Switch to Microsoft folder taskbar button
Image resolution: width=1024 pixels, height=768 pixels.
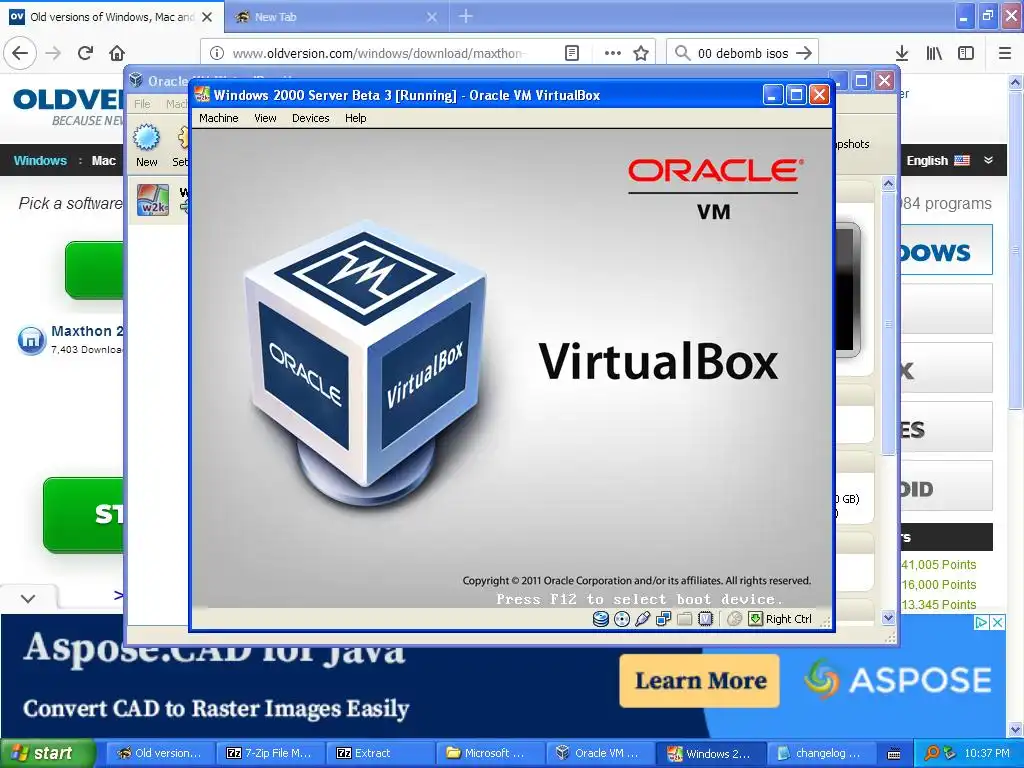click(489, 753)
